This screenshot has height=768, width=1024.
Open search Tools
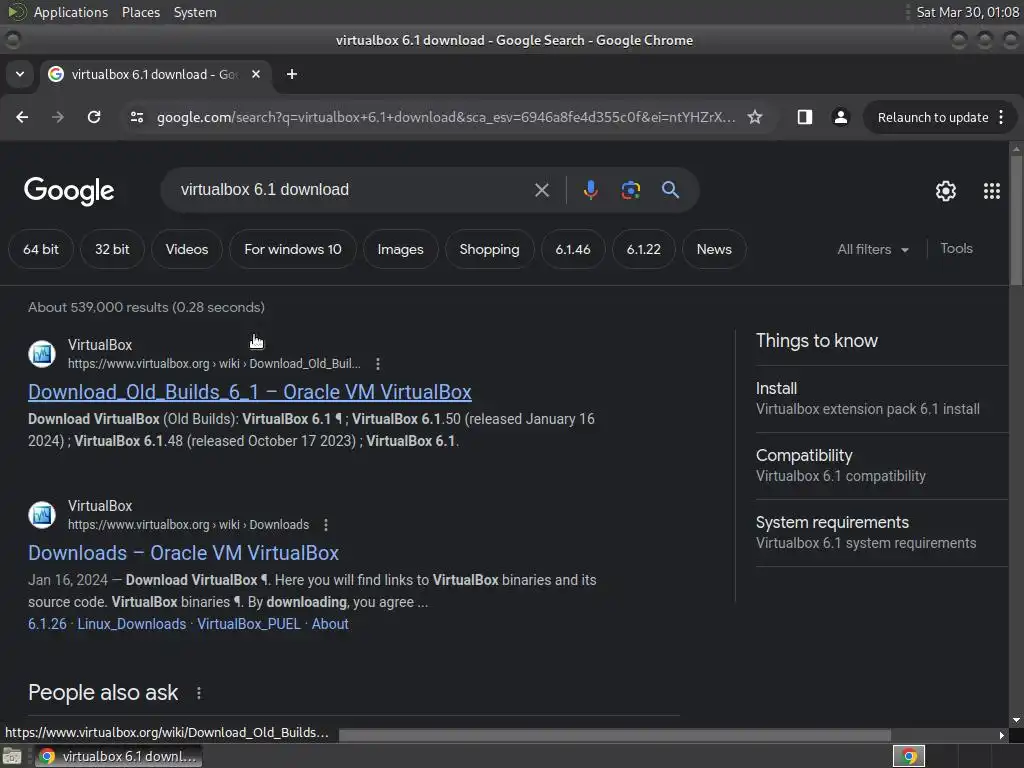click(x=957, y=248)
